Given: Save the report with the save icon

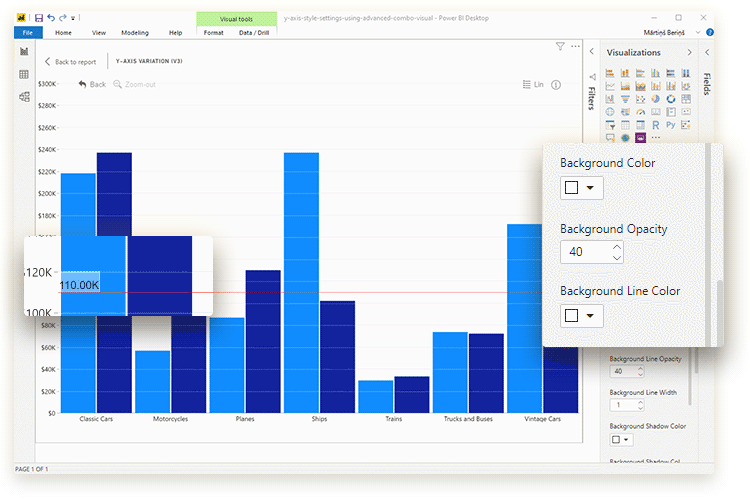Looking at the screenshot, I should (x=39, y=18).
